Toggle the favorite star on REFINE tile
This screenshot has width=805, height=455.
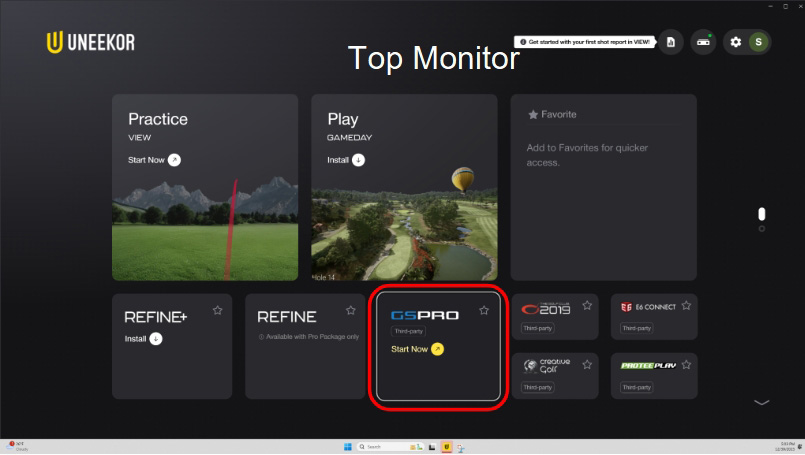(350, 311)
